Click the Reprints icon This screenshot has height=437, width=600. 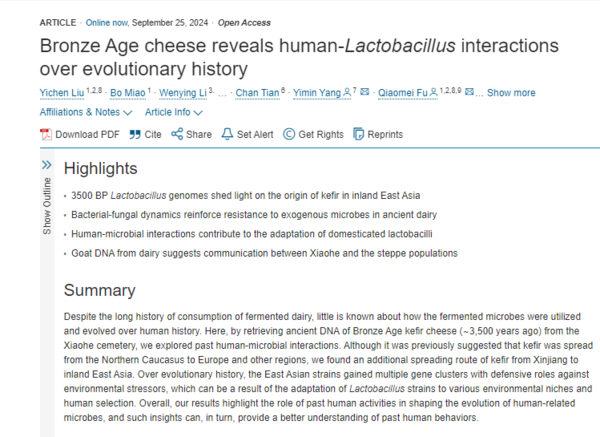coord(359,134)
